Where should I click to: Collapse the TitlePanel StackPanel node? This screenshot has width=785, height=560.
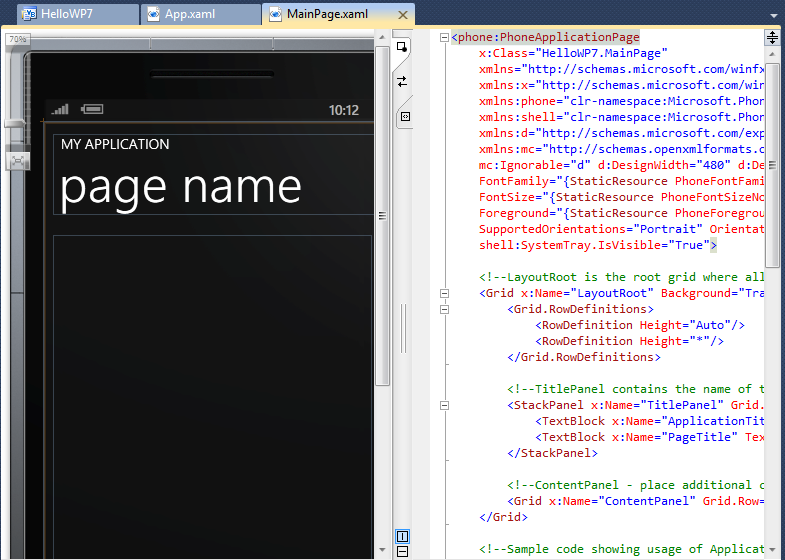[x=443, y=405]
